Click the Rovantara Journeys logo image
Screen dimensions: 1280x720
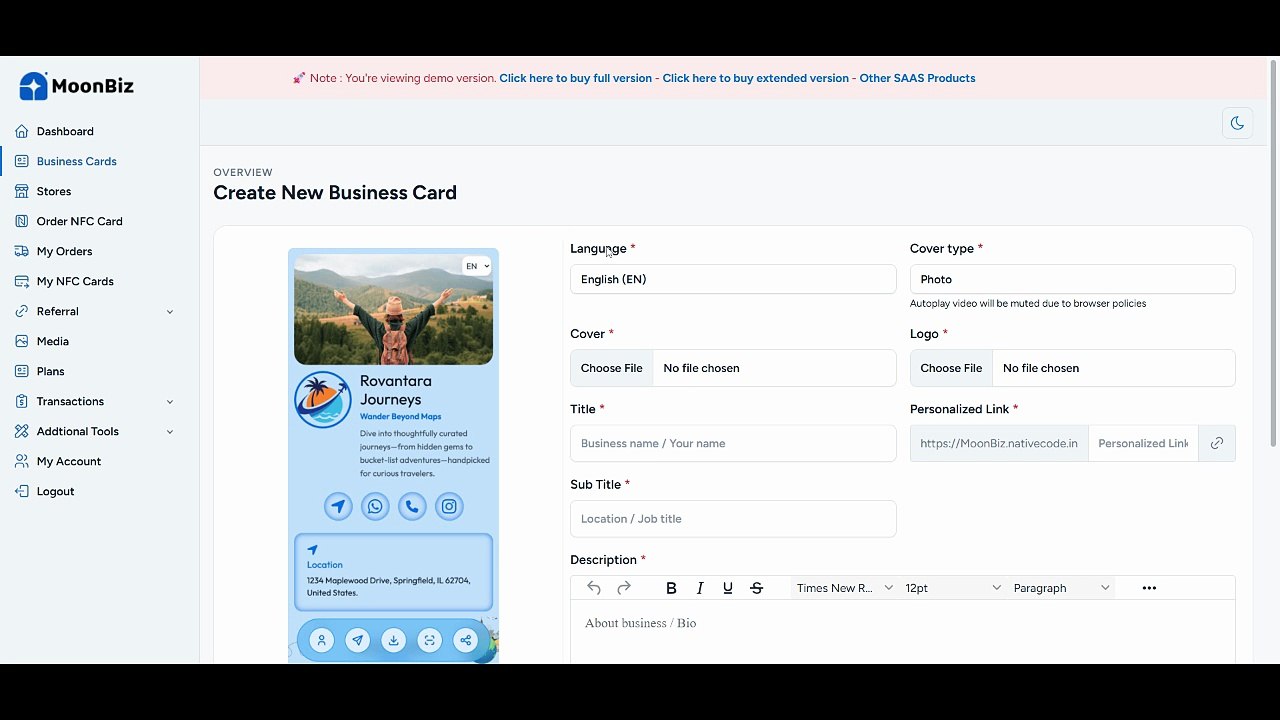(x=323, y=399)
